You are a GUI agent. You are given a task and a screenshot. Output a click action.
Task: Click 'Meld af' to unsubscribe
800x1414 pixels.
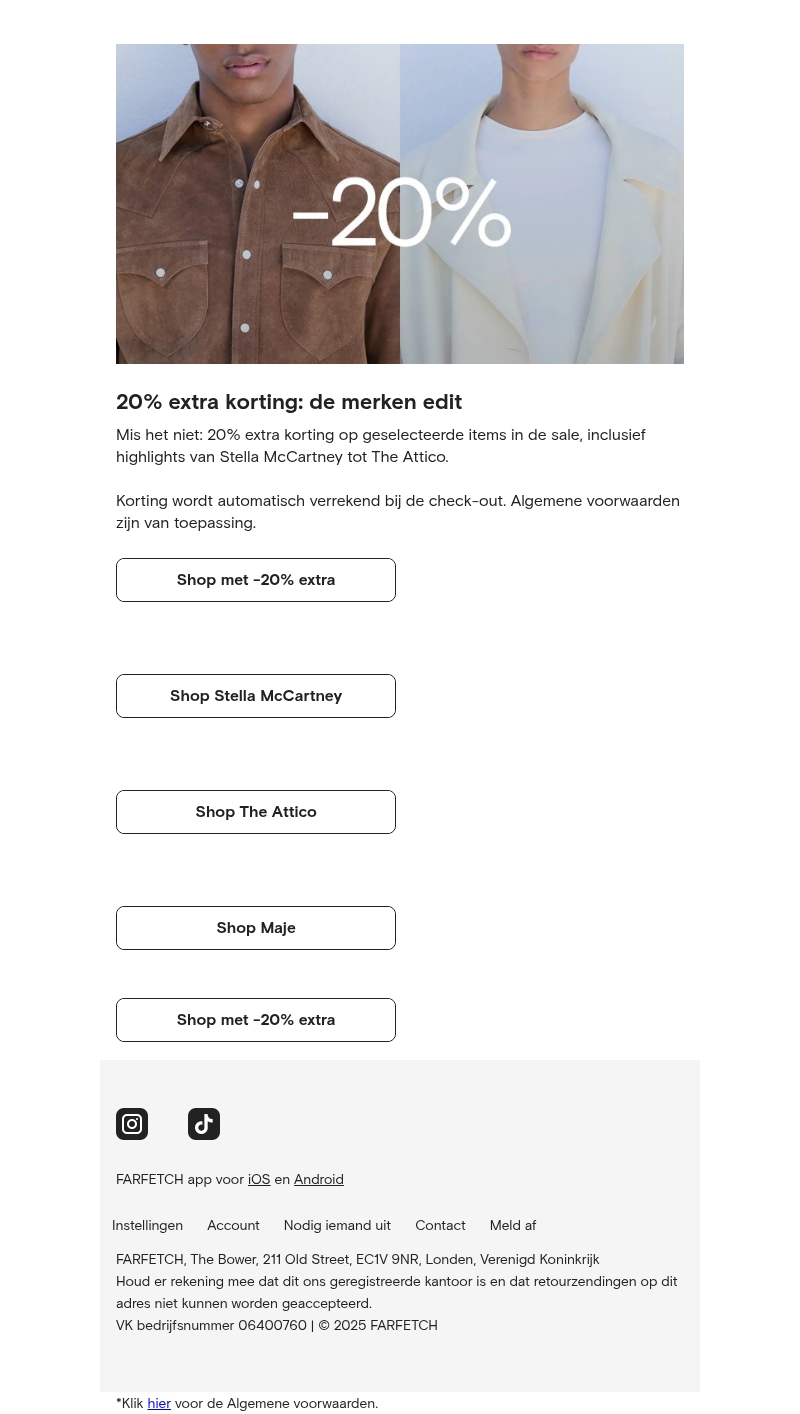512,1226
